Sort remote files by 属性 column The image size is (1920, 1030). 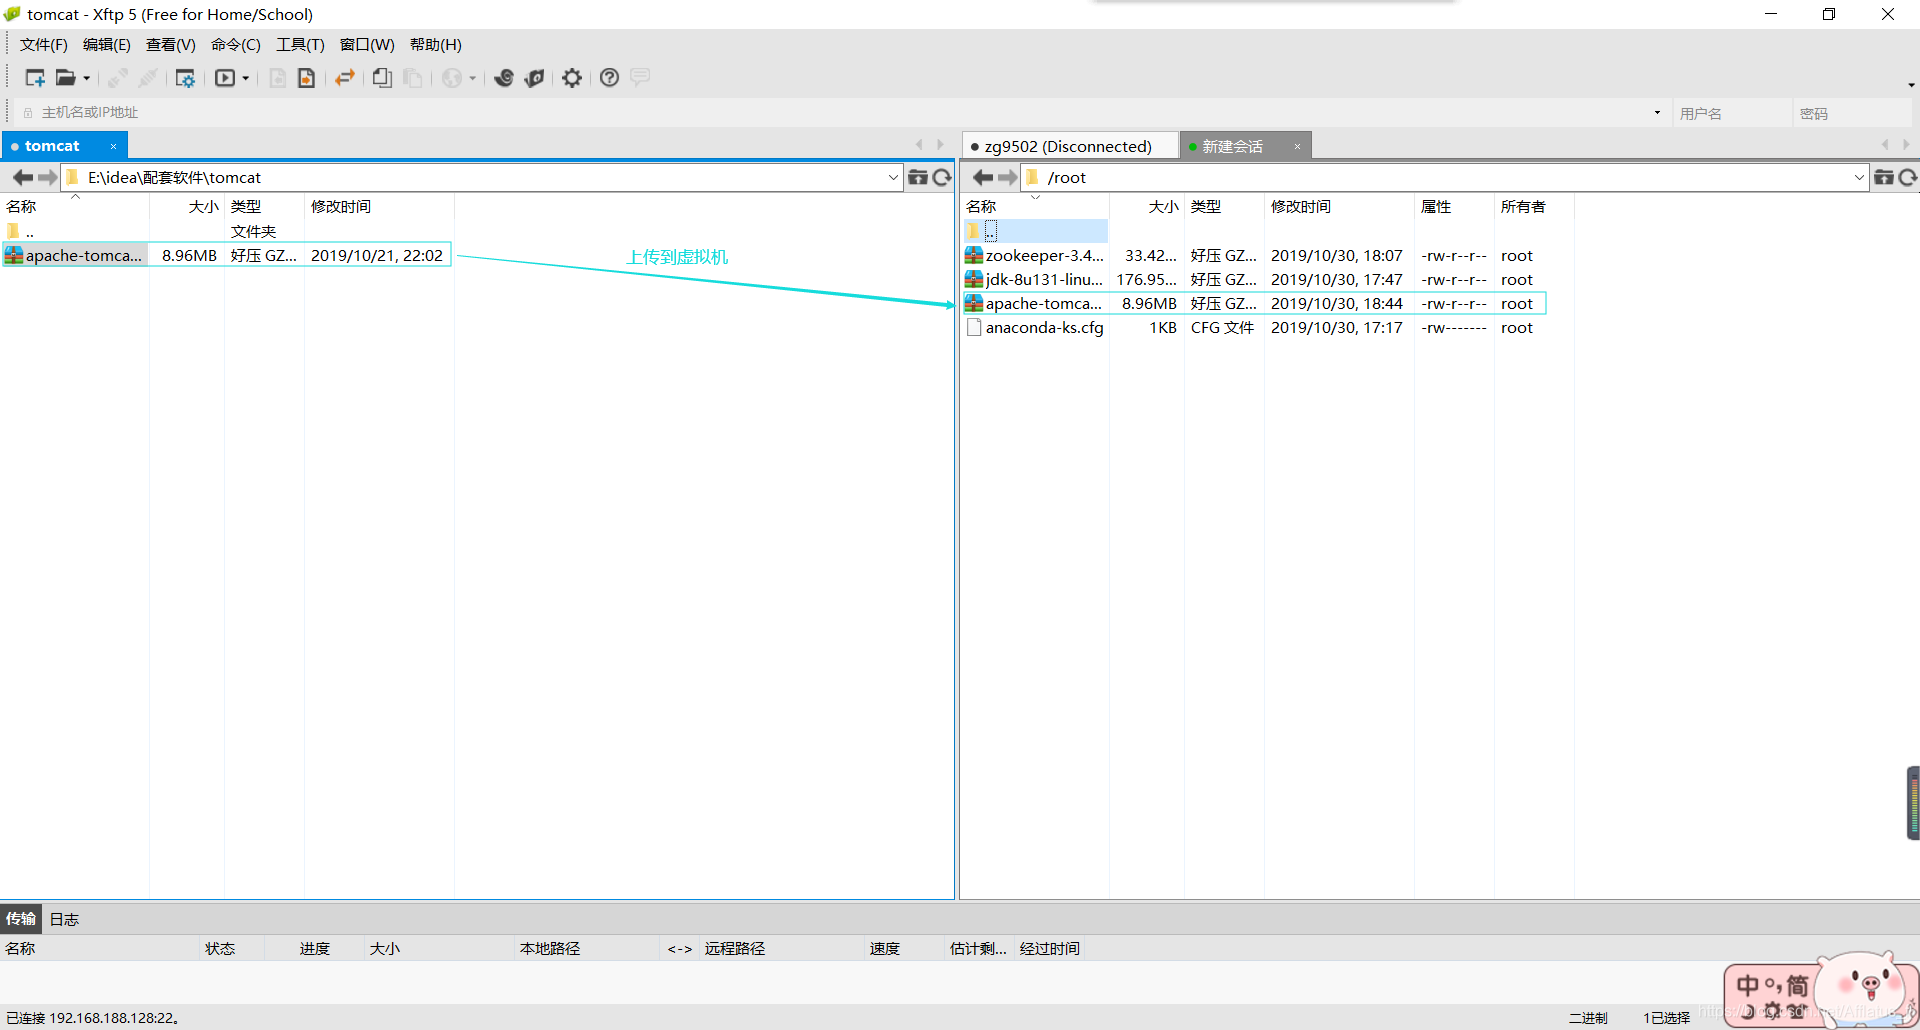[x=1454, y=207]
